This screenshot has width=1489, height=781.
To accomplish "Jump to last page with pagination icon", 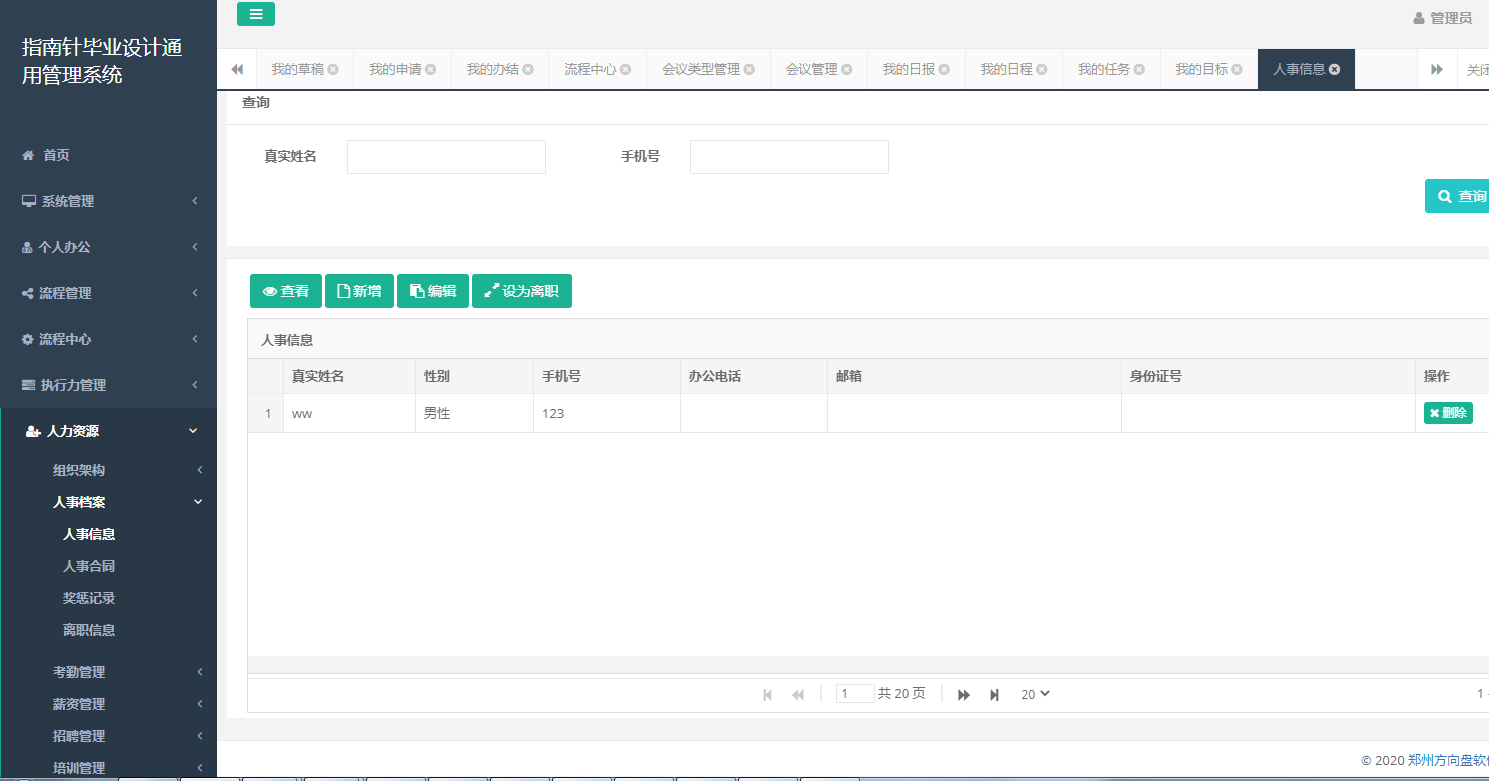I will tap(994, 693).
